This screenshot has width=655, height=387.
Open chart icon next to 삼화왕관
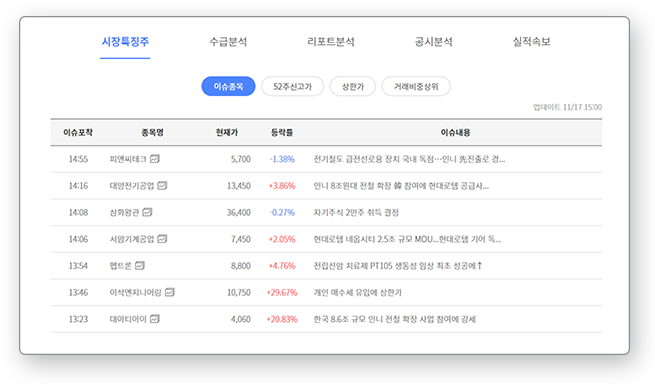coord(147,212)
